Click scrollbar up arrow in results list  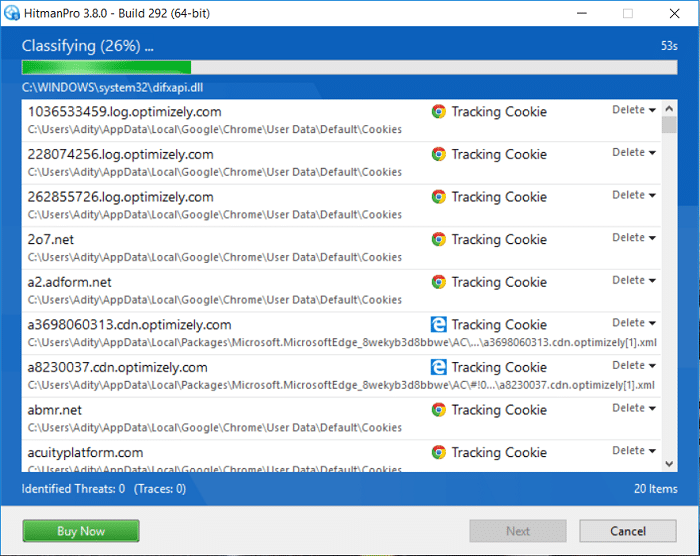pyautogui.click(x=669, y=108)
